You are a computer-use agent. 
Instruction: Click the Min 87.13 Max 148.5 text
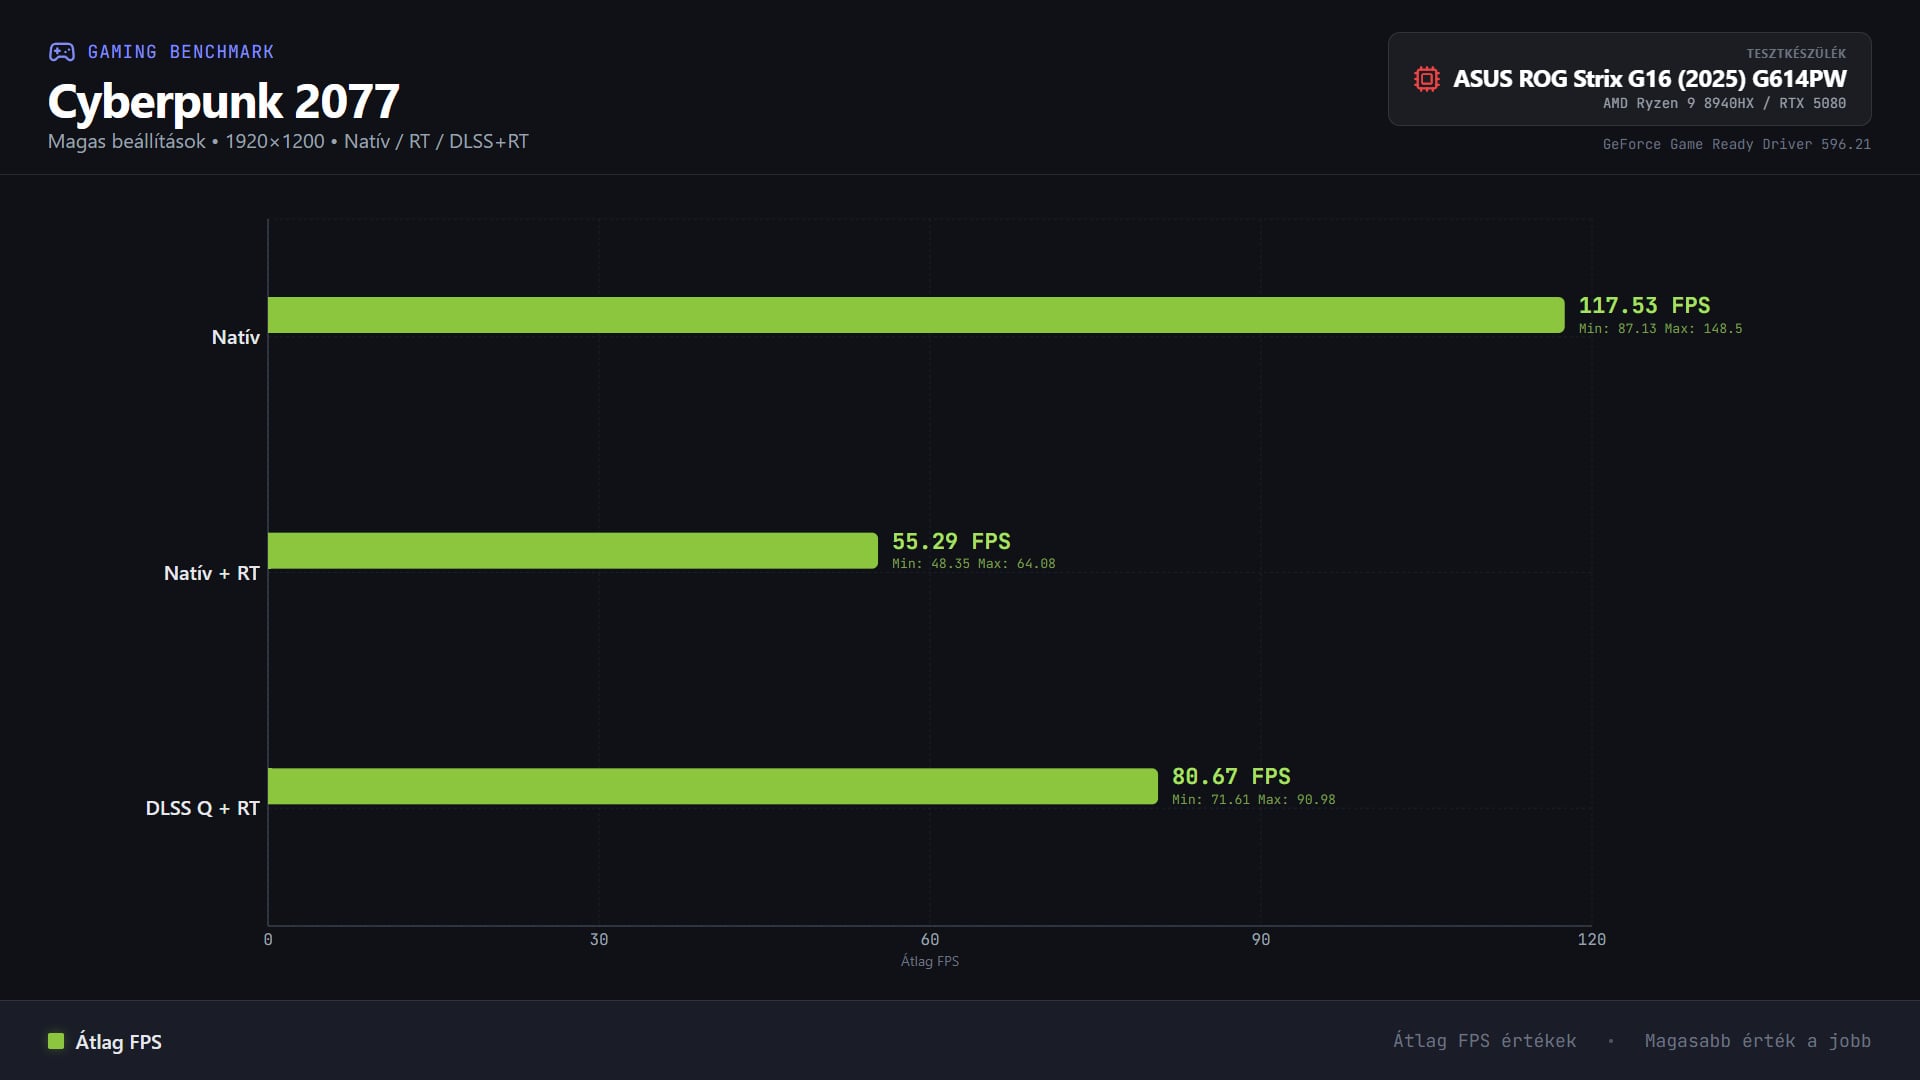coord(1660,328)
